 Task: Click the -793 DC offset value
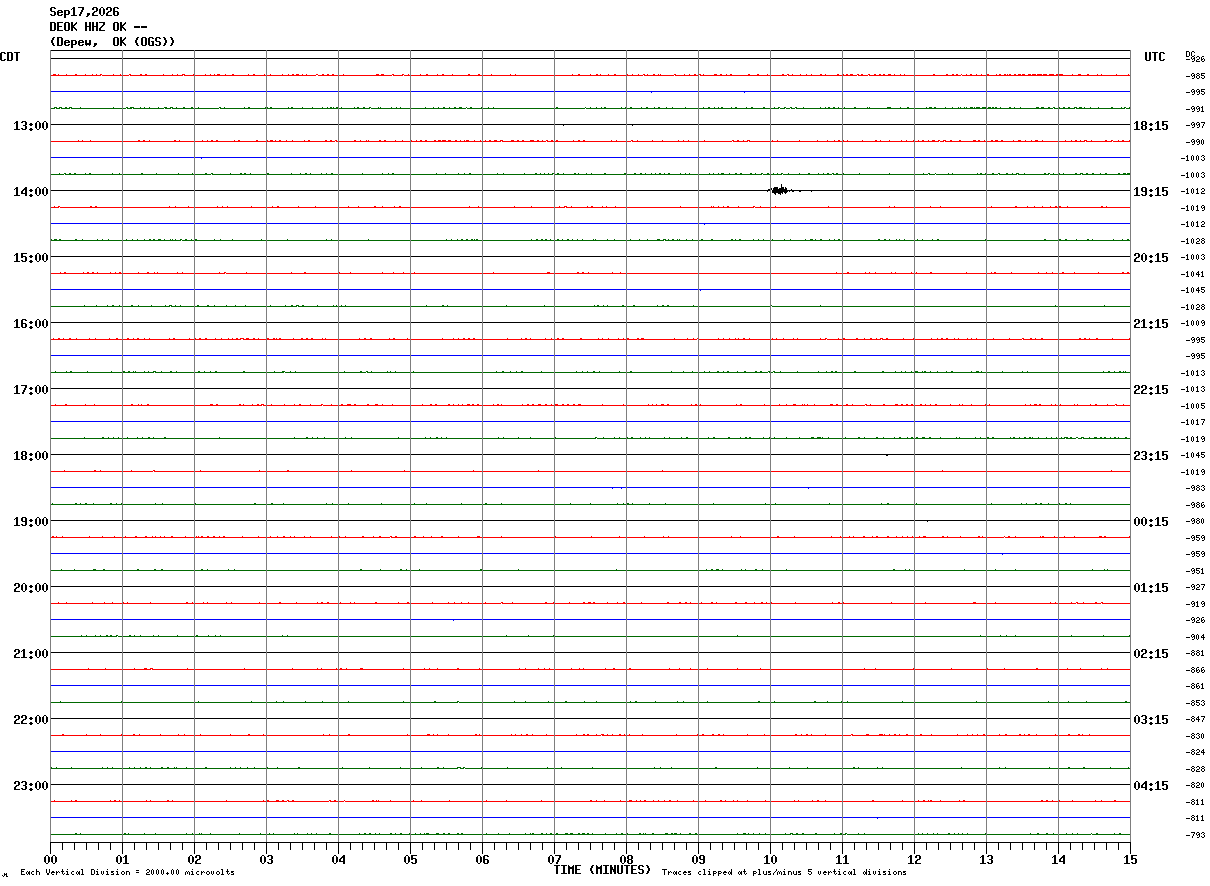1194,835
